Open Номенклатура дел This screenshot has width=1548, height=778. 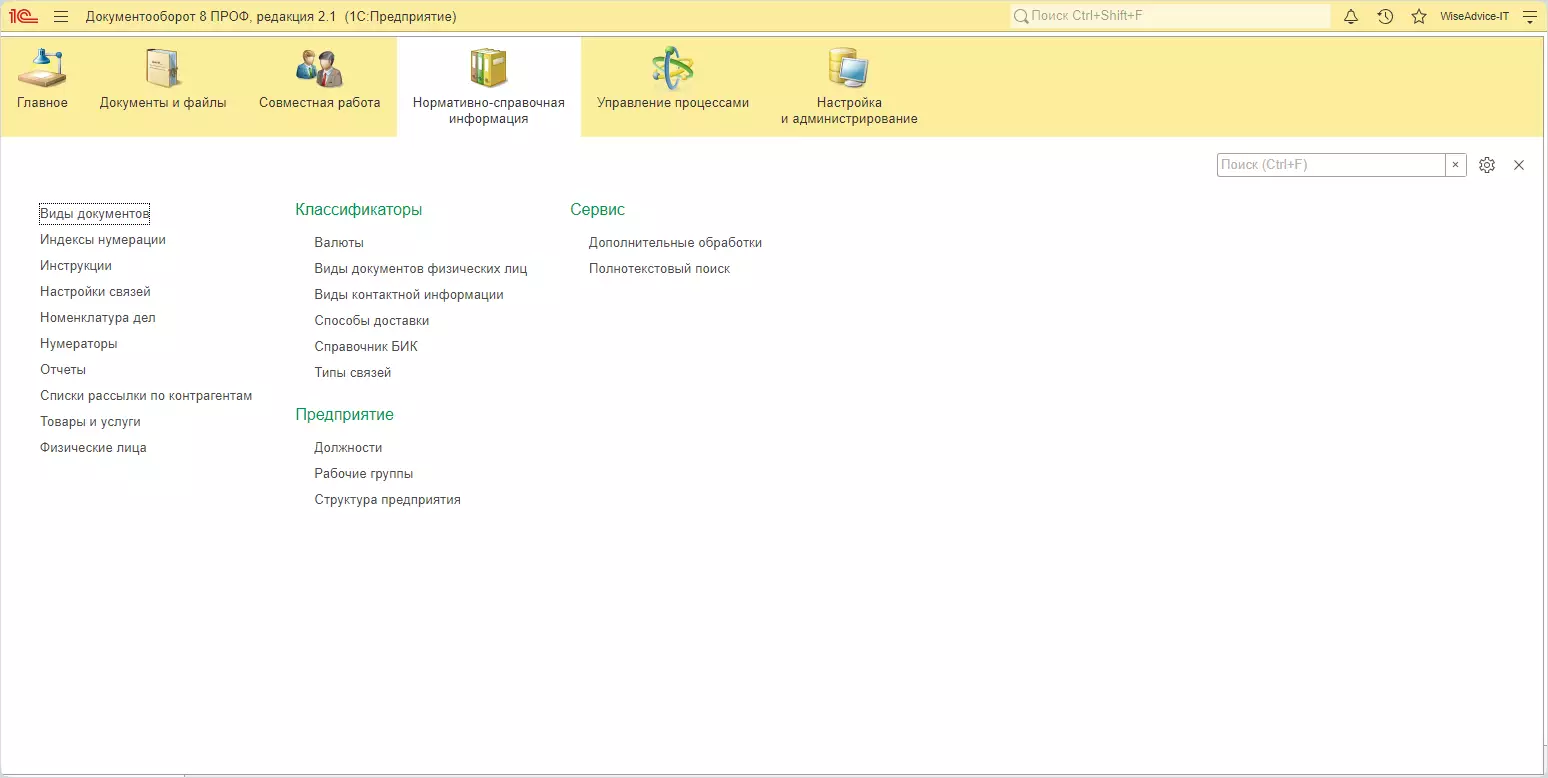tap(98, 318)
